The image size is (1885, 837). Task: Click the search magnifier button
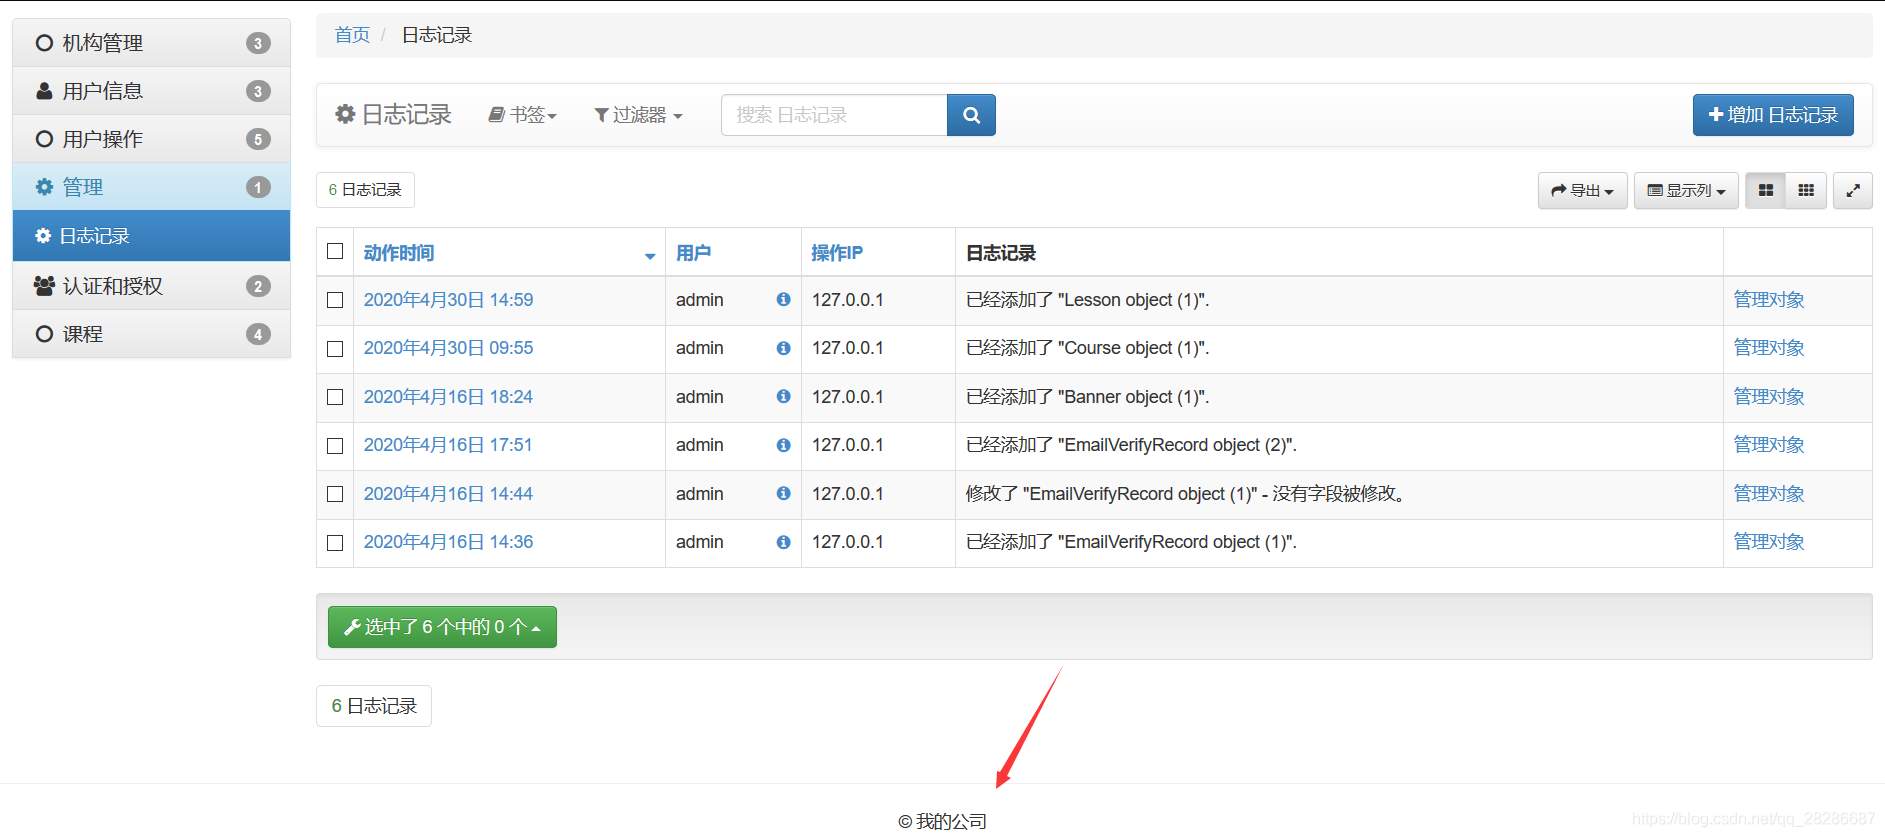click(970, 115)
